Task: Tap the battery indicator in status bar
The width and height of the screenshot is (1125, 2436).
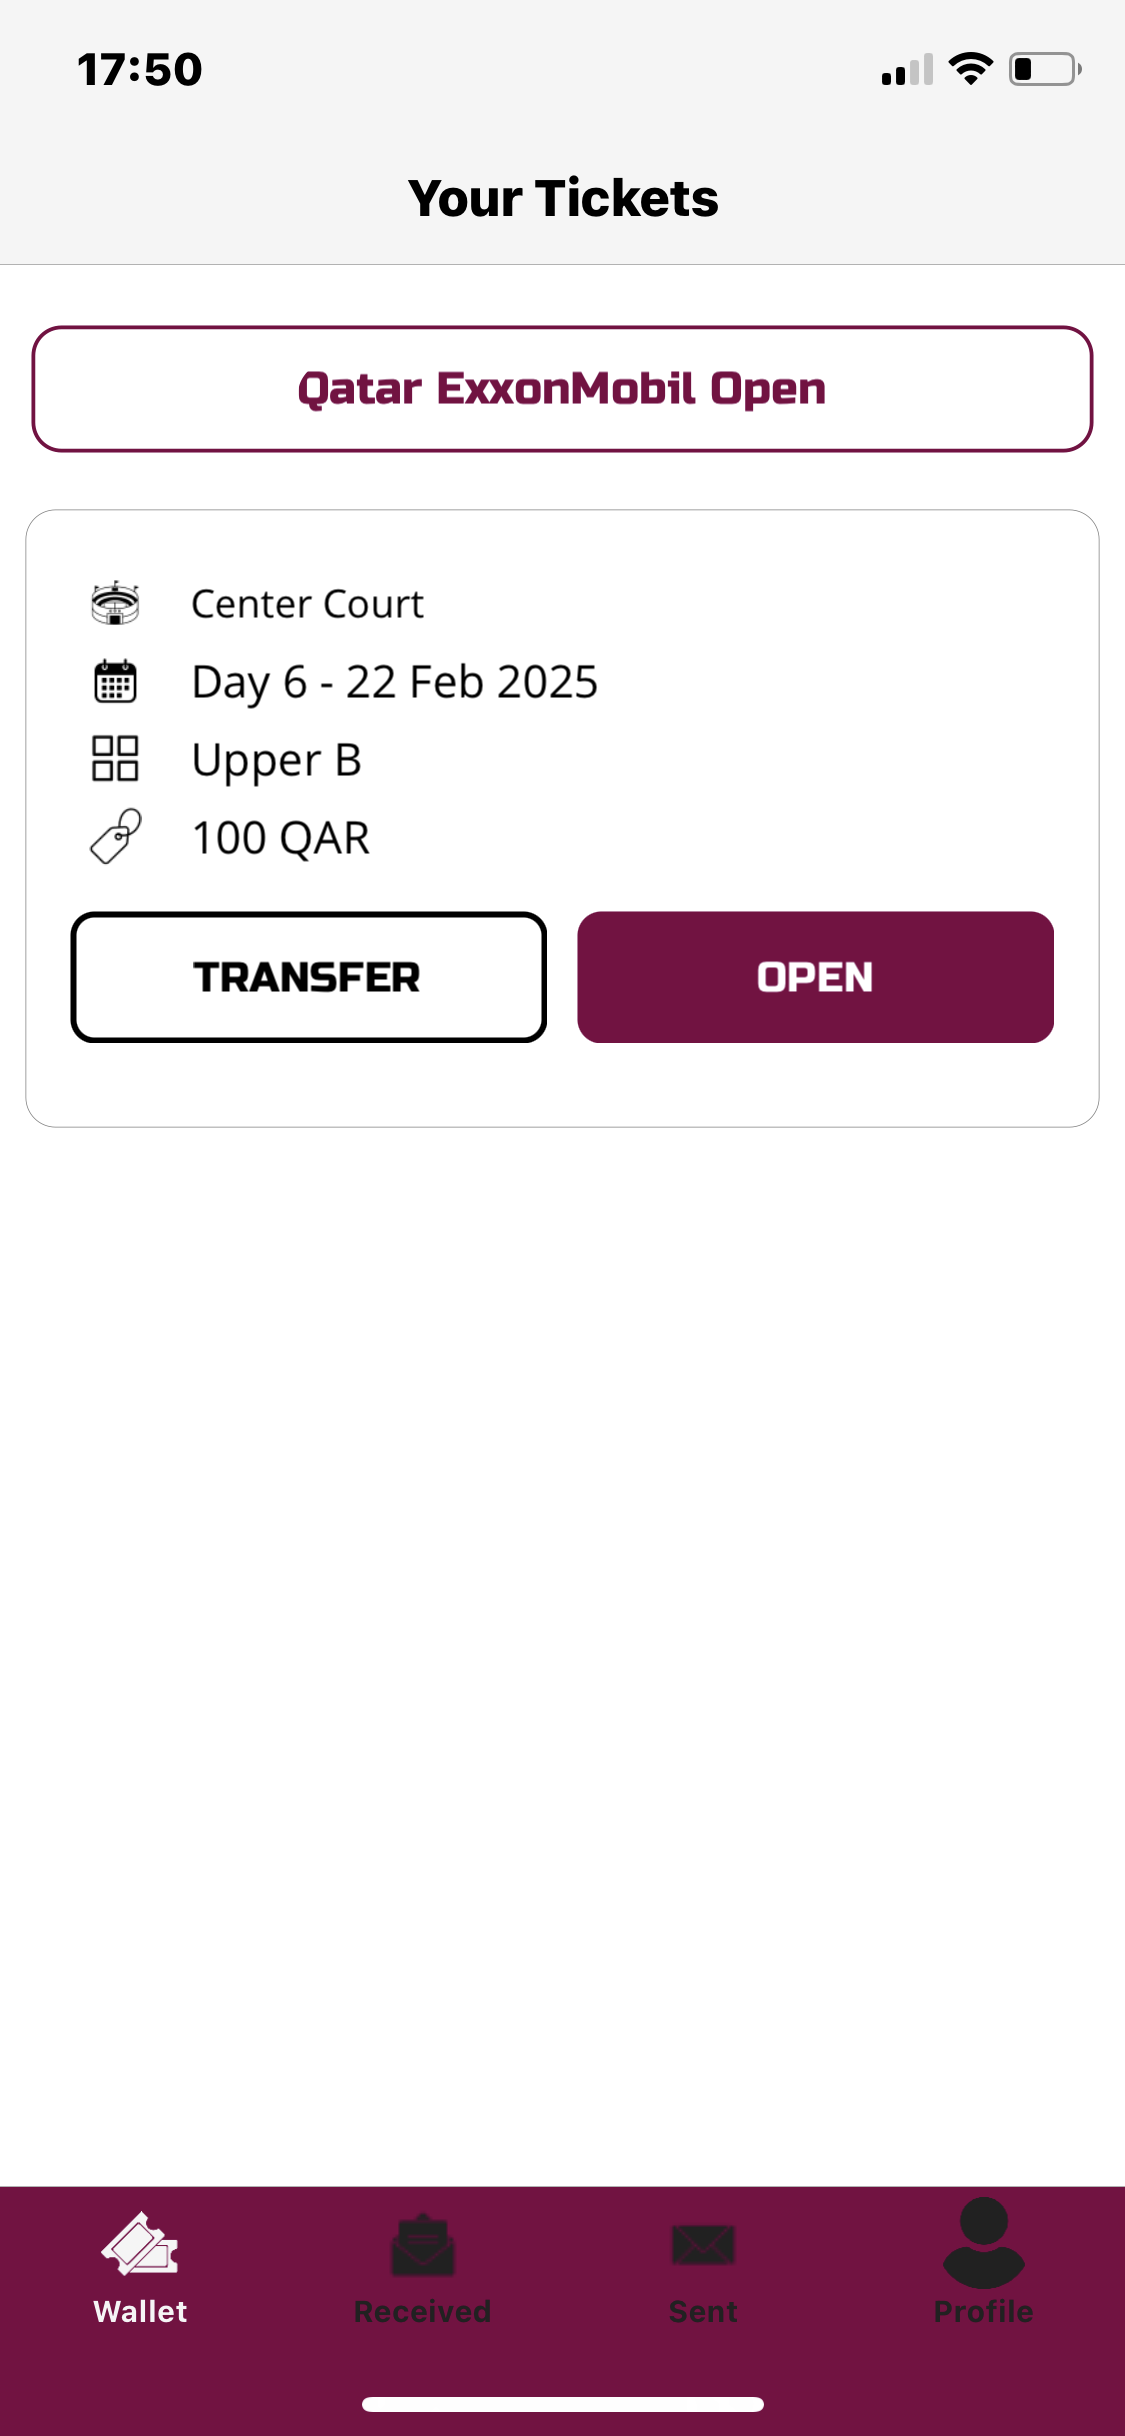Action: click(x=1044, y=69)
